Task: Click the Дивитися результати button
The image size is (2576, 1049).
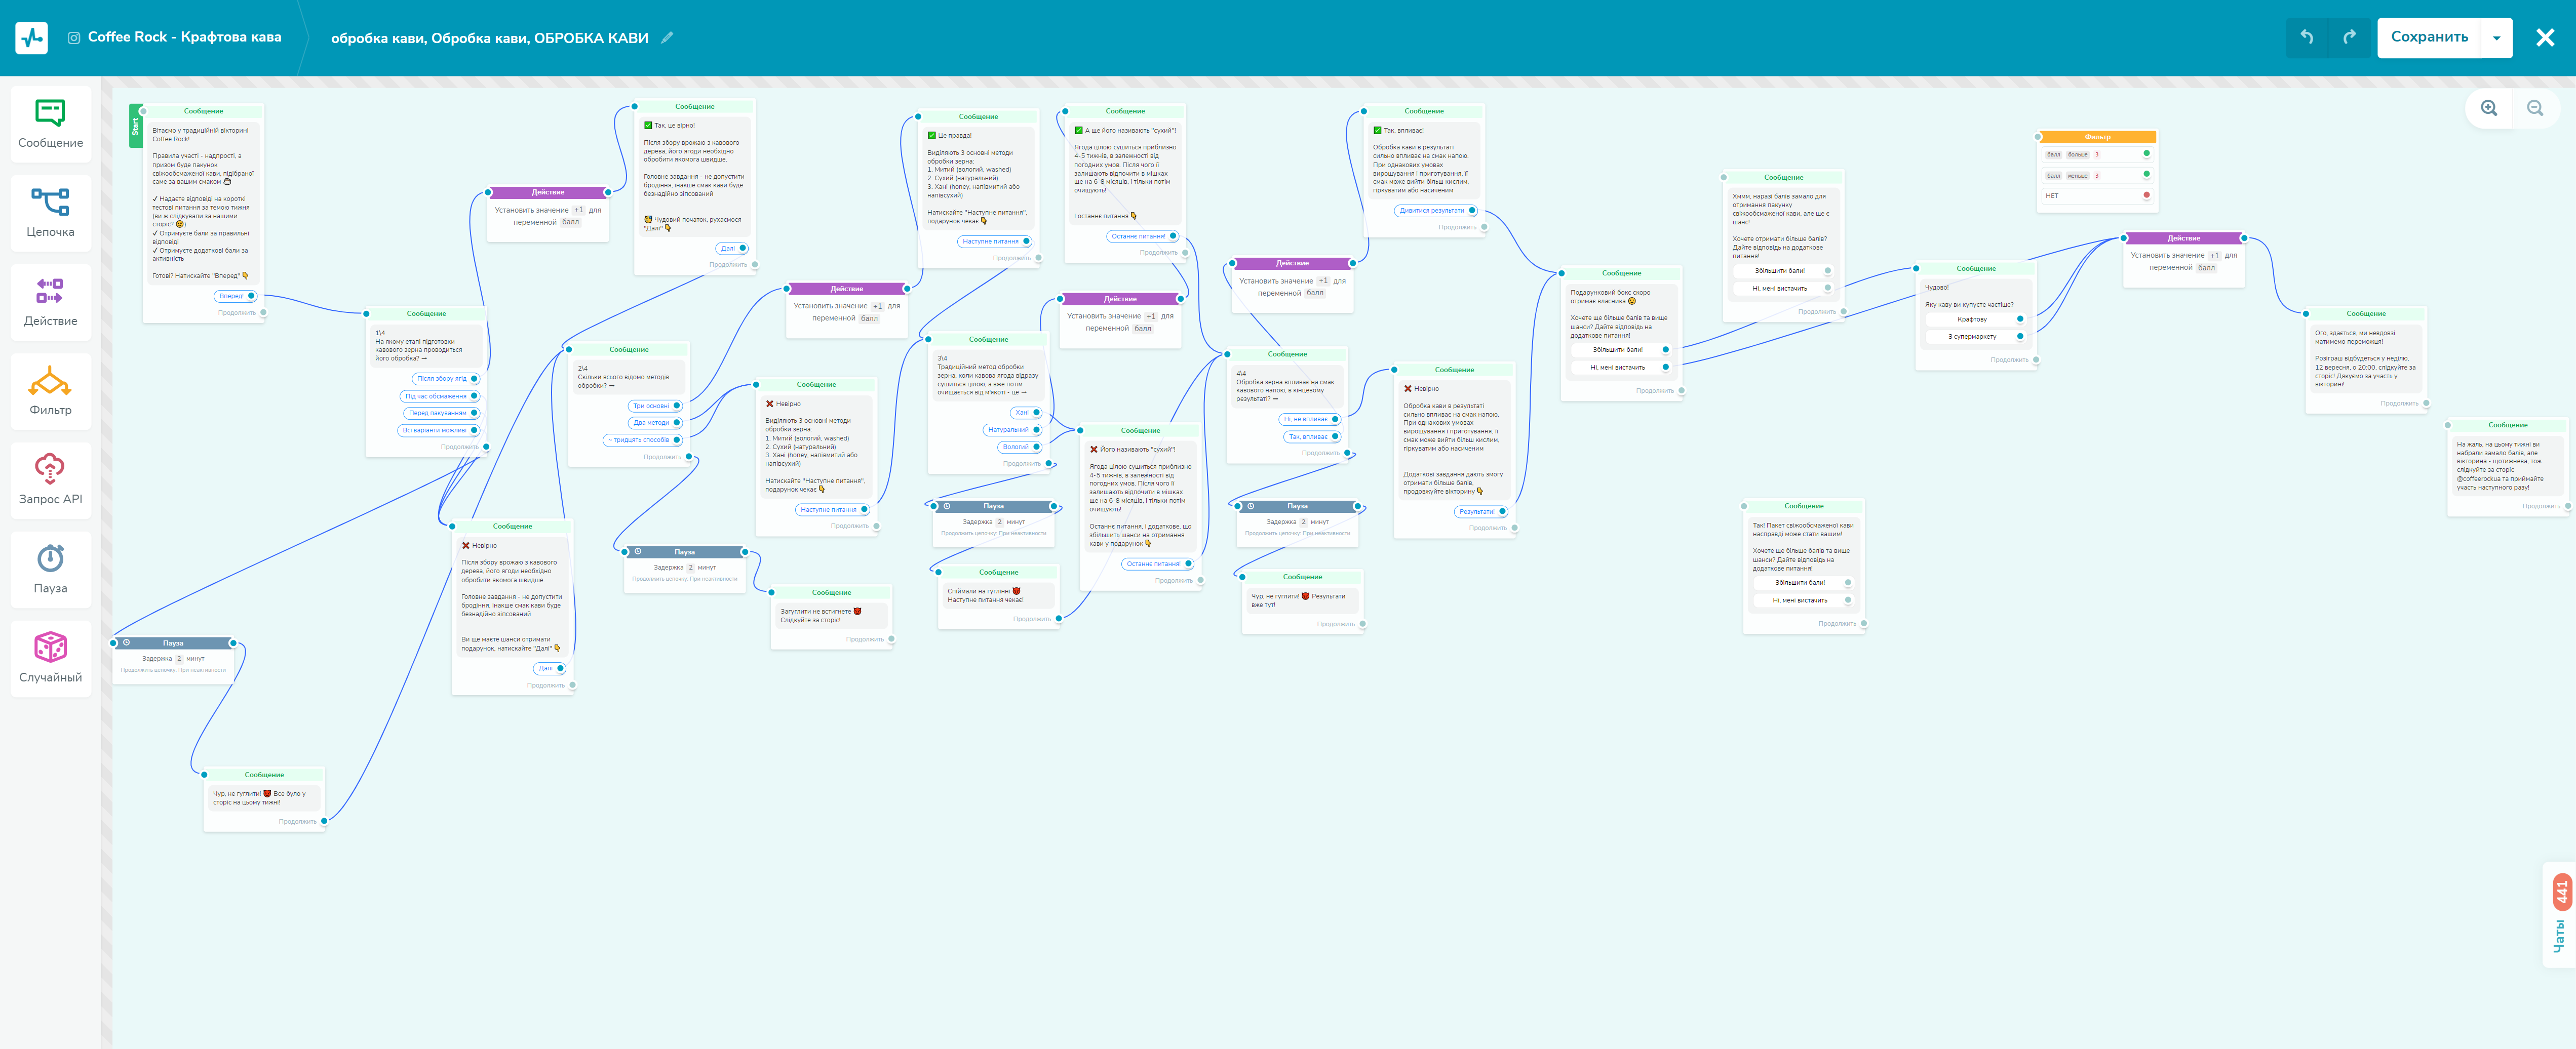Action: [x=1436, y=211]
